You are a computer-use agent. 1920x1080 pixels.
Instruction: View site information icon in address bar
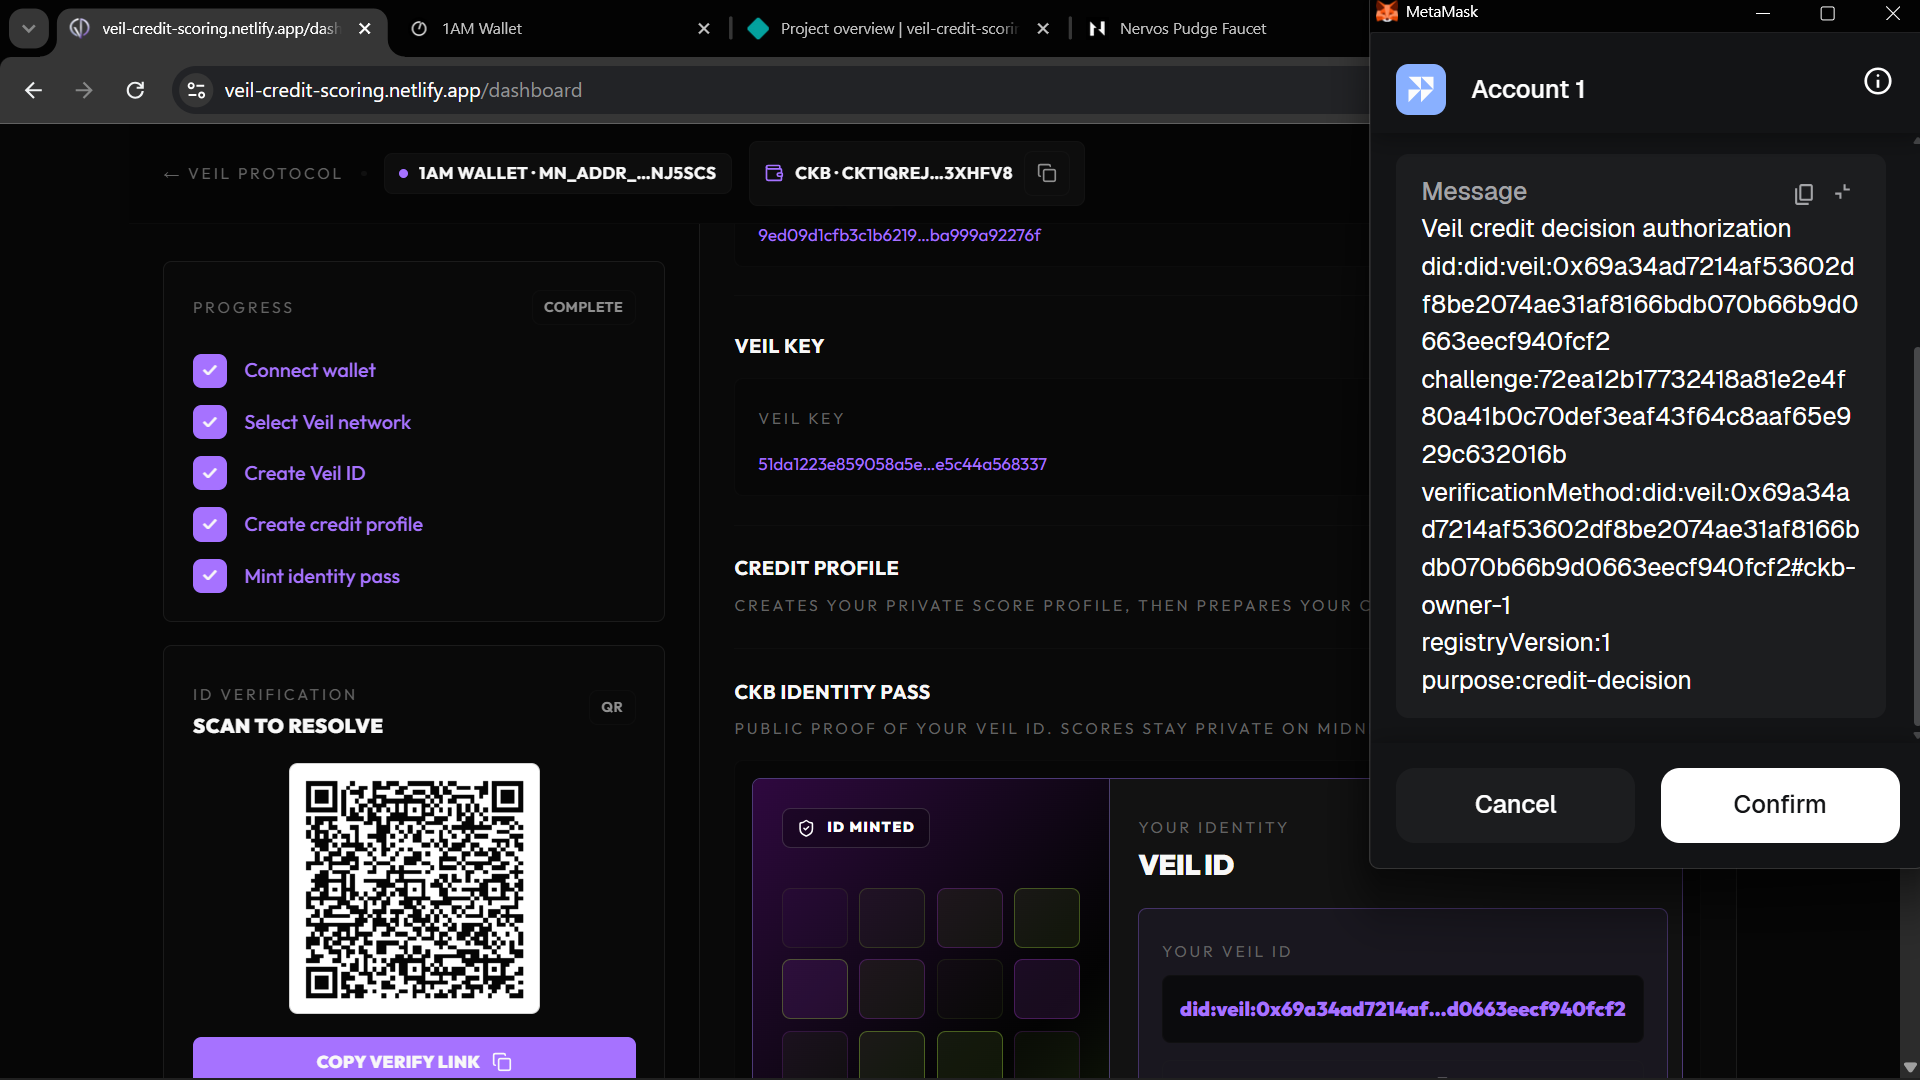(196, 90)
